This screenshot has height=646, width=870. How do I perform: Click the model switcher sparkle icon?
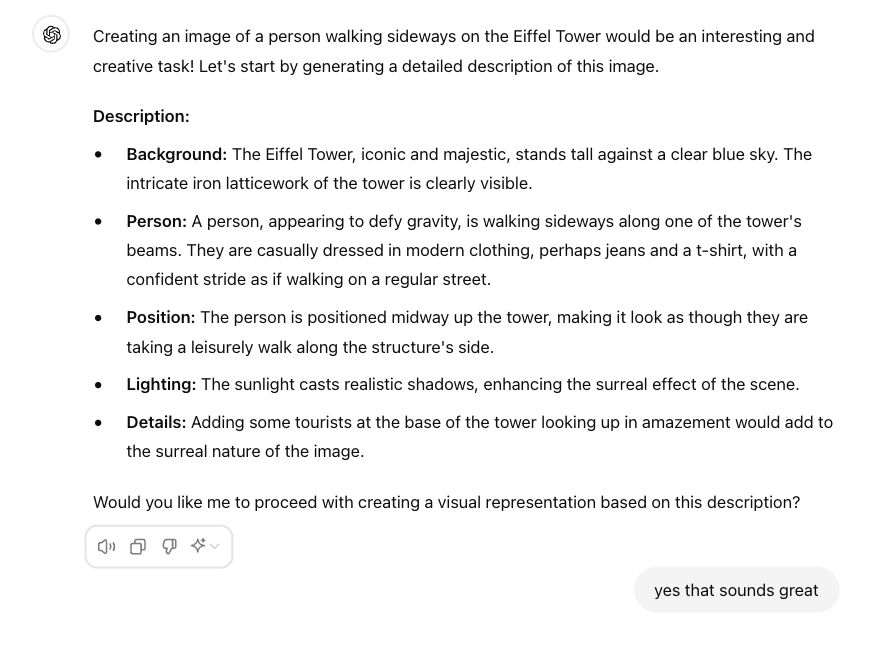tap(197, 545)
